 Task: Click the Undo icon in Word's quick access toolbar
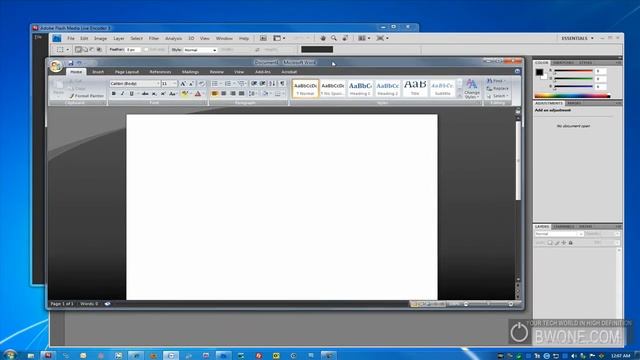click(x=79, y=63)
